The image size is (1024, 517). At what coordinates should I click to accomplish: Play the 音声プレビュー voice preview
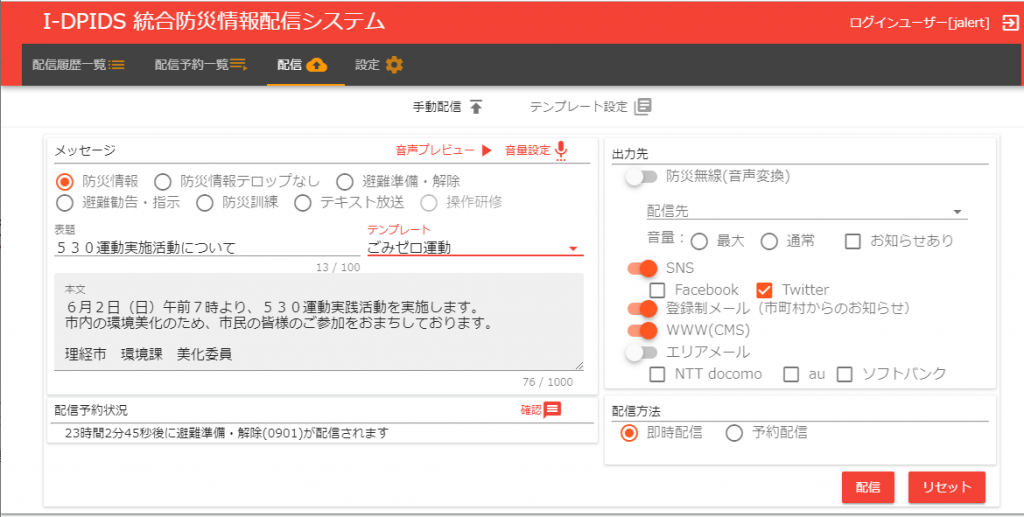pos(487,151)
